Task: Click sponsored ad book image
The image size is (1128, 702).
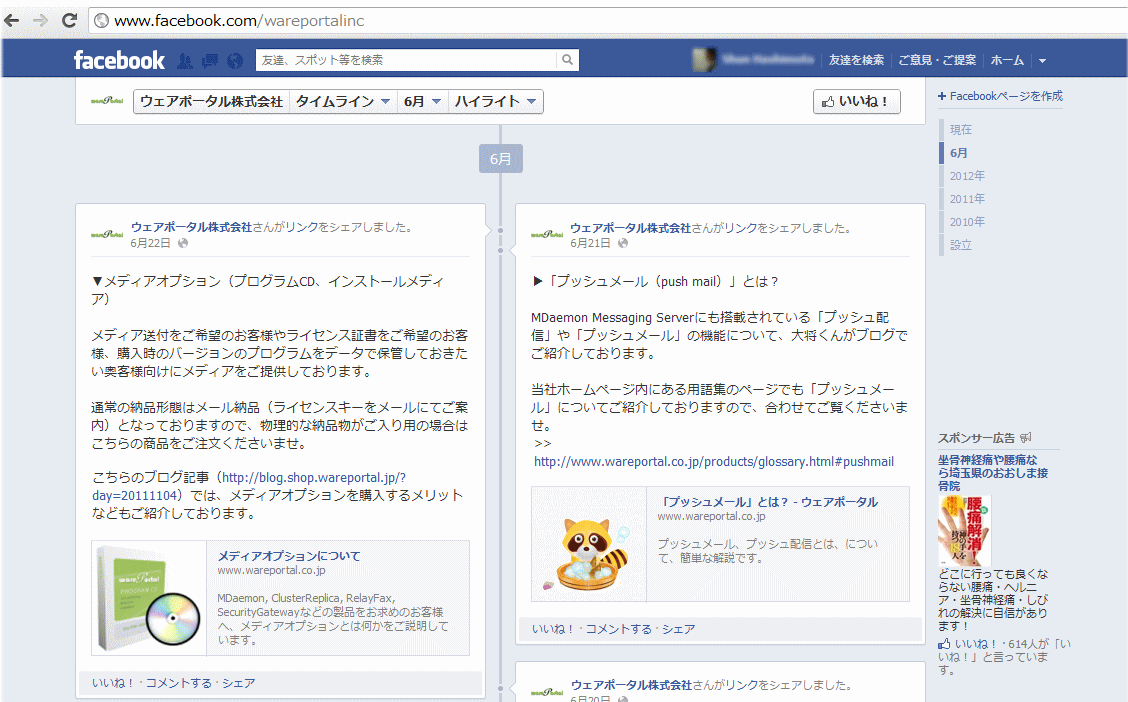Action: [965, 531]
